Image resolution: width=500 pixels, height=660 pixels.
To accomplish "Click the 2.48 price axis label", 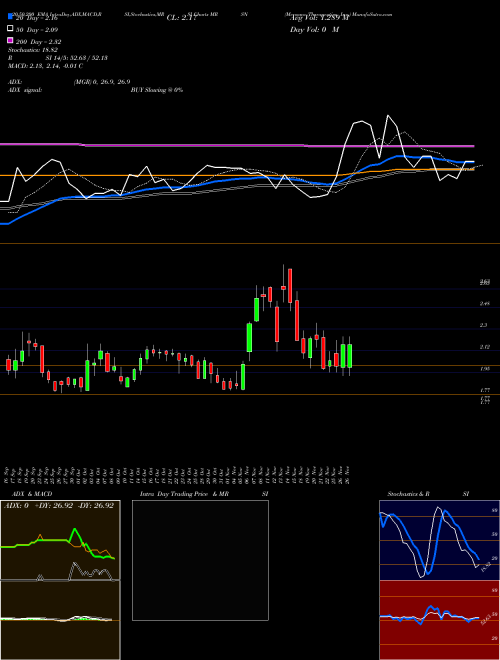I will [484, 303].
